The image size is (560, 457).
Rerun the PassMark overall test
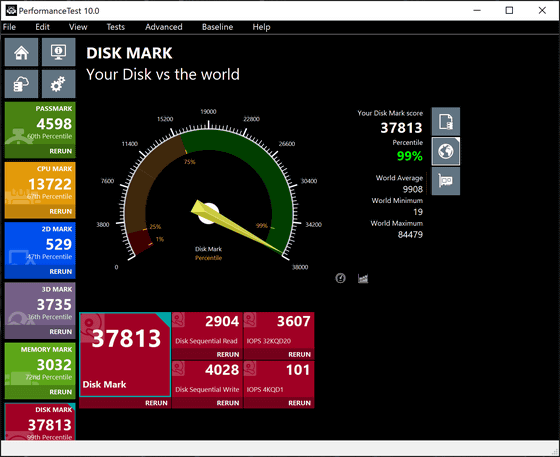61,151
